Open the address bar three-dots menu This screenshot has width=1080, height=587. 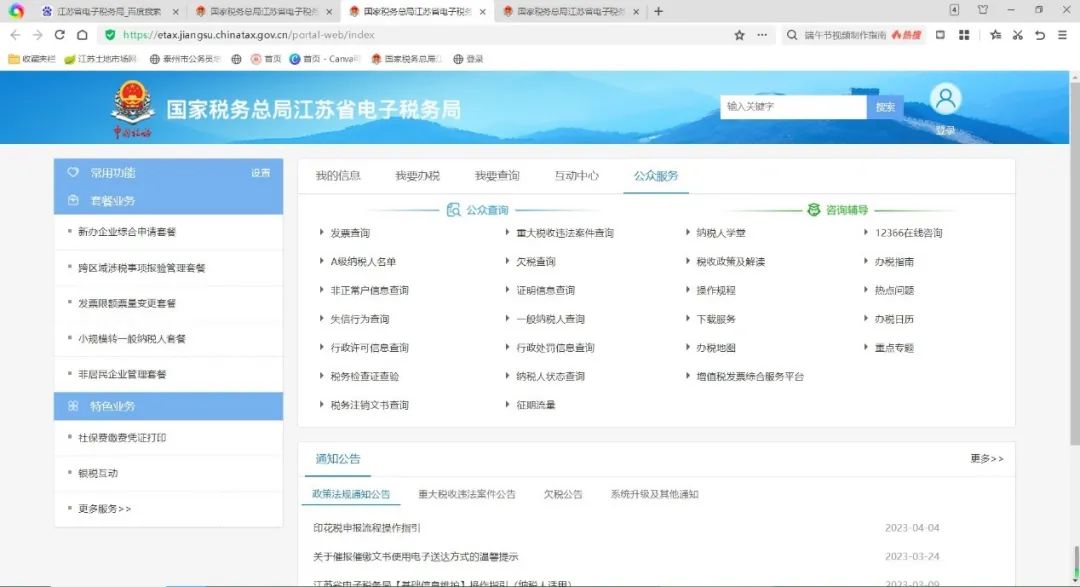762,34
